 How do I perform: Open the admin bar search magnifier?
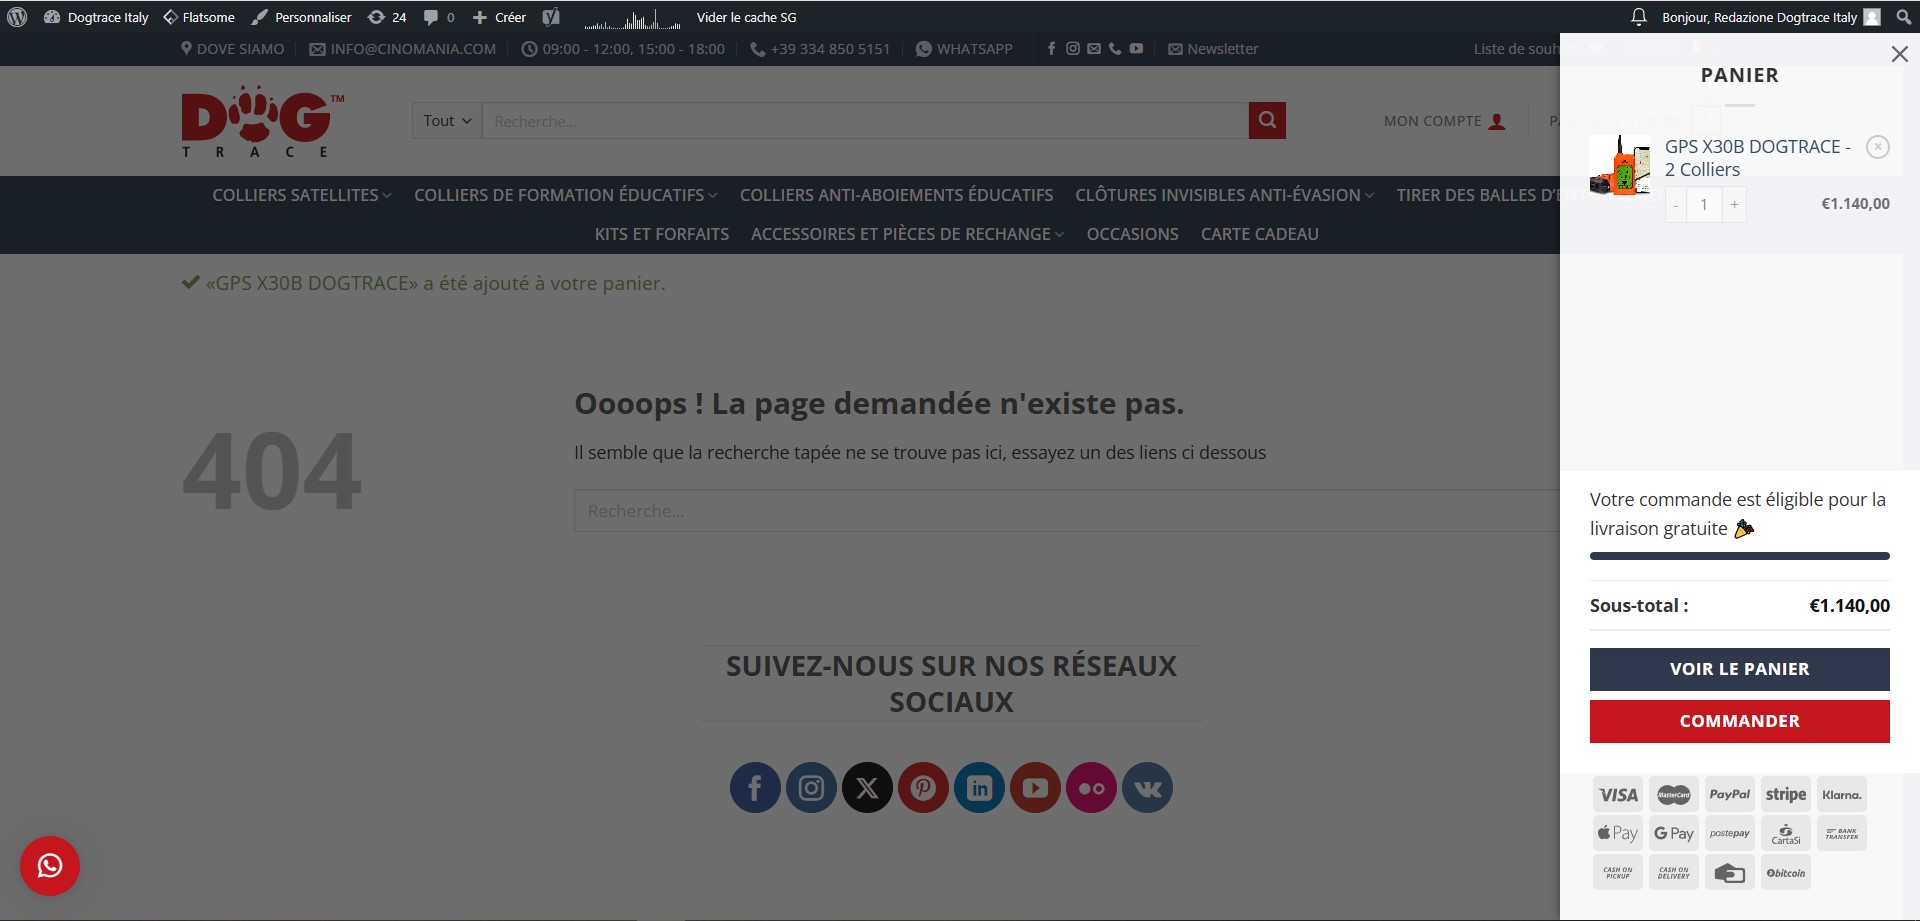click(1903, 17)
